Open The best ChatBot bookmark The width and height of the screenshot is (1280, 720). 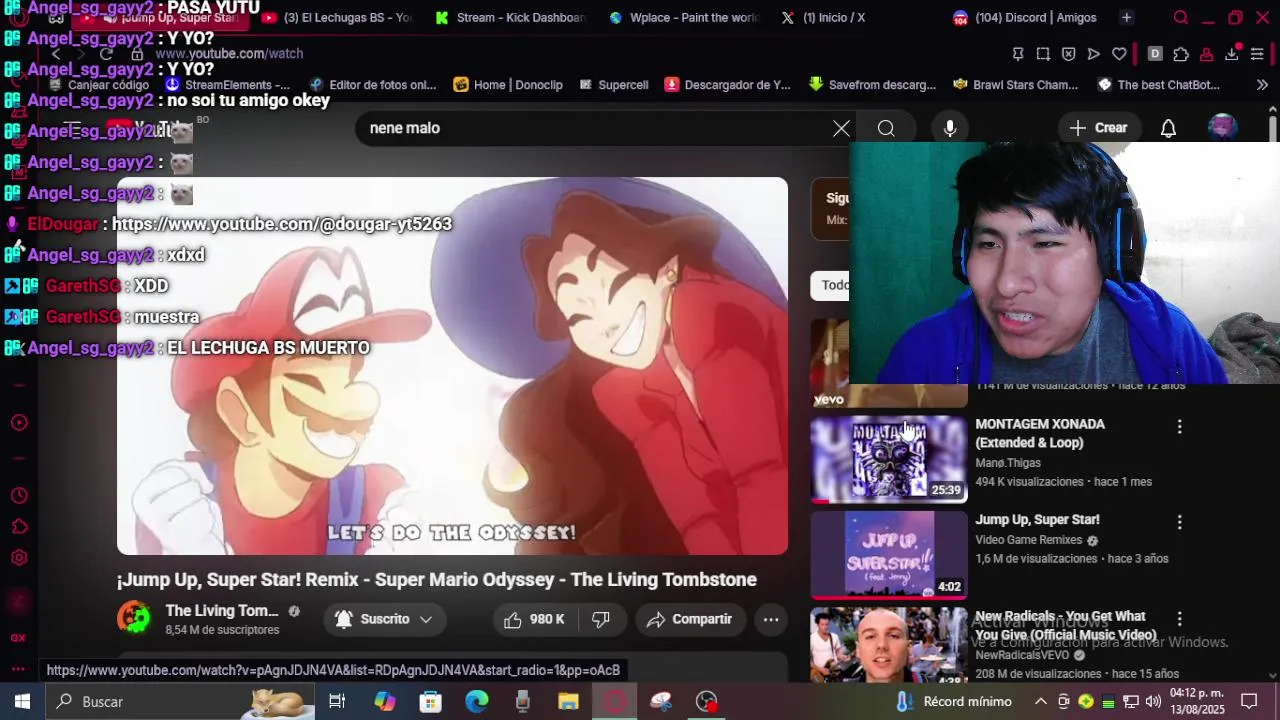(x=1158, y=85)
